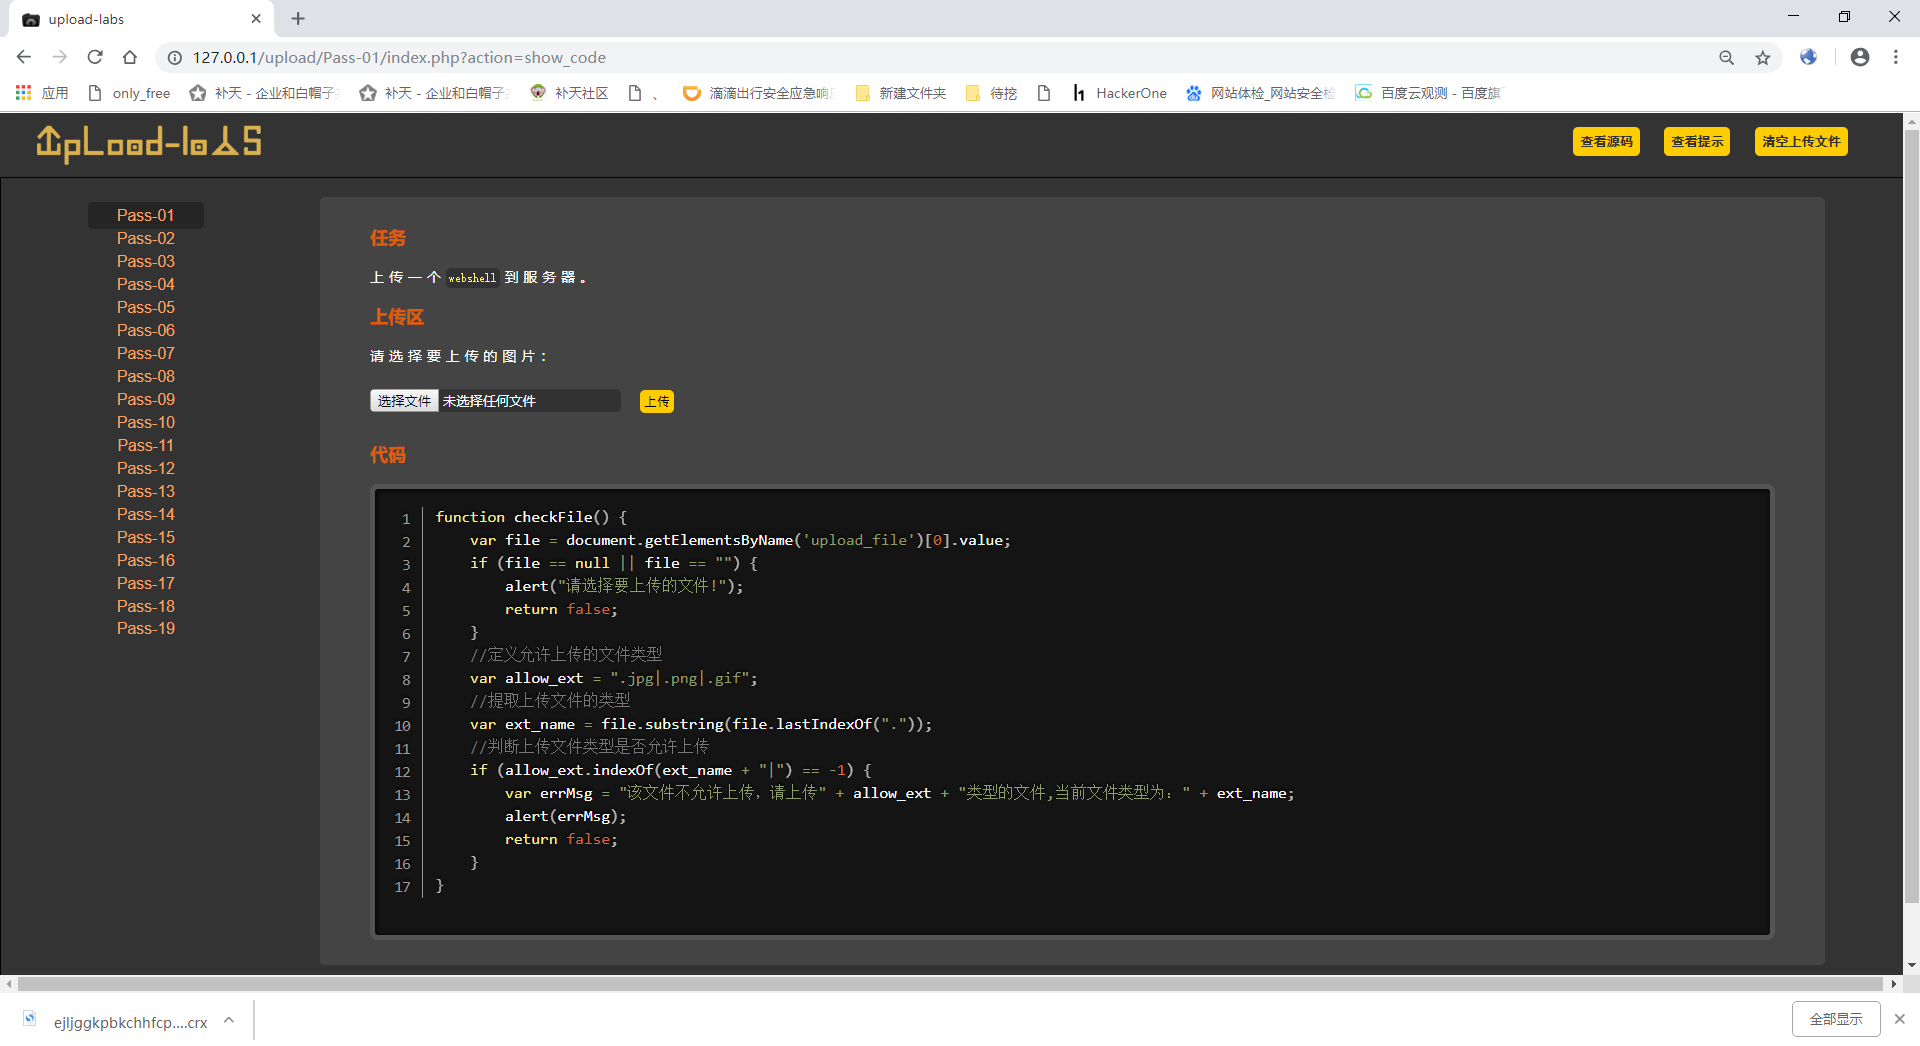Open a new tab with plus button
The width and height of the screenshot is (1920, 1046).
point(298,19)
